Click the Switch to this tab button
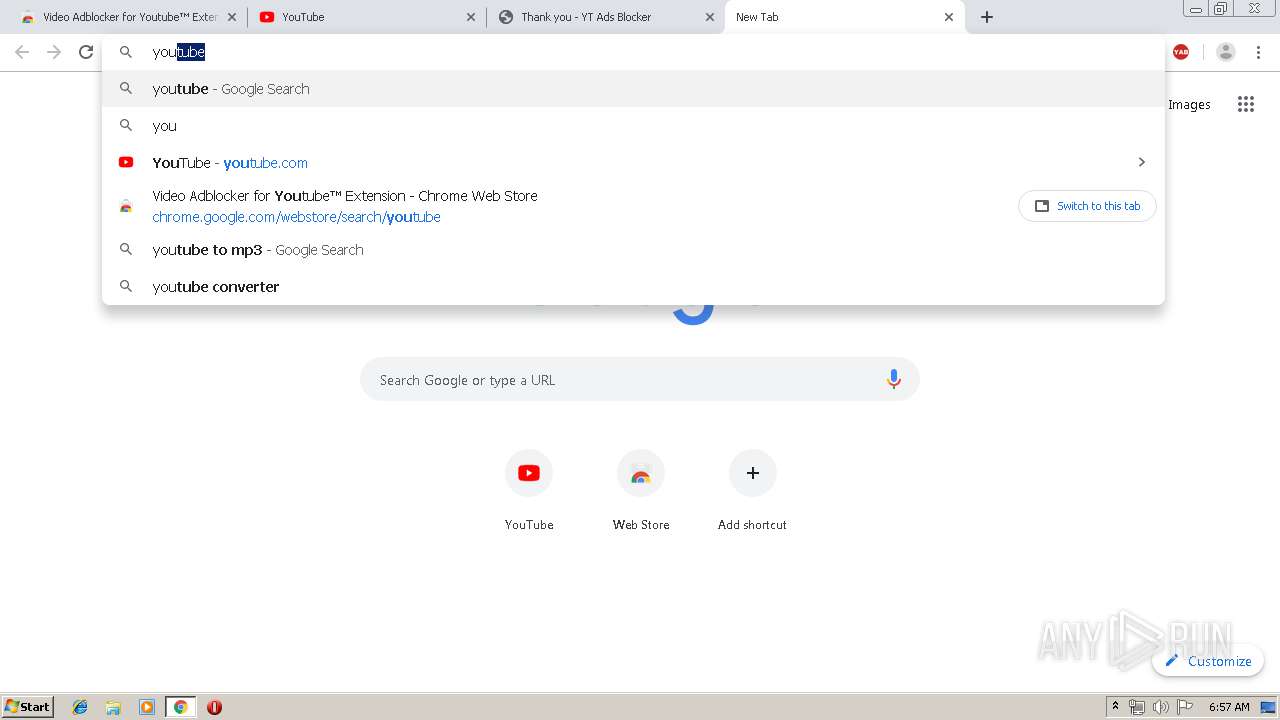Screen dimensions: 1280x720 pos(1087,206)
